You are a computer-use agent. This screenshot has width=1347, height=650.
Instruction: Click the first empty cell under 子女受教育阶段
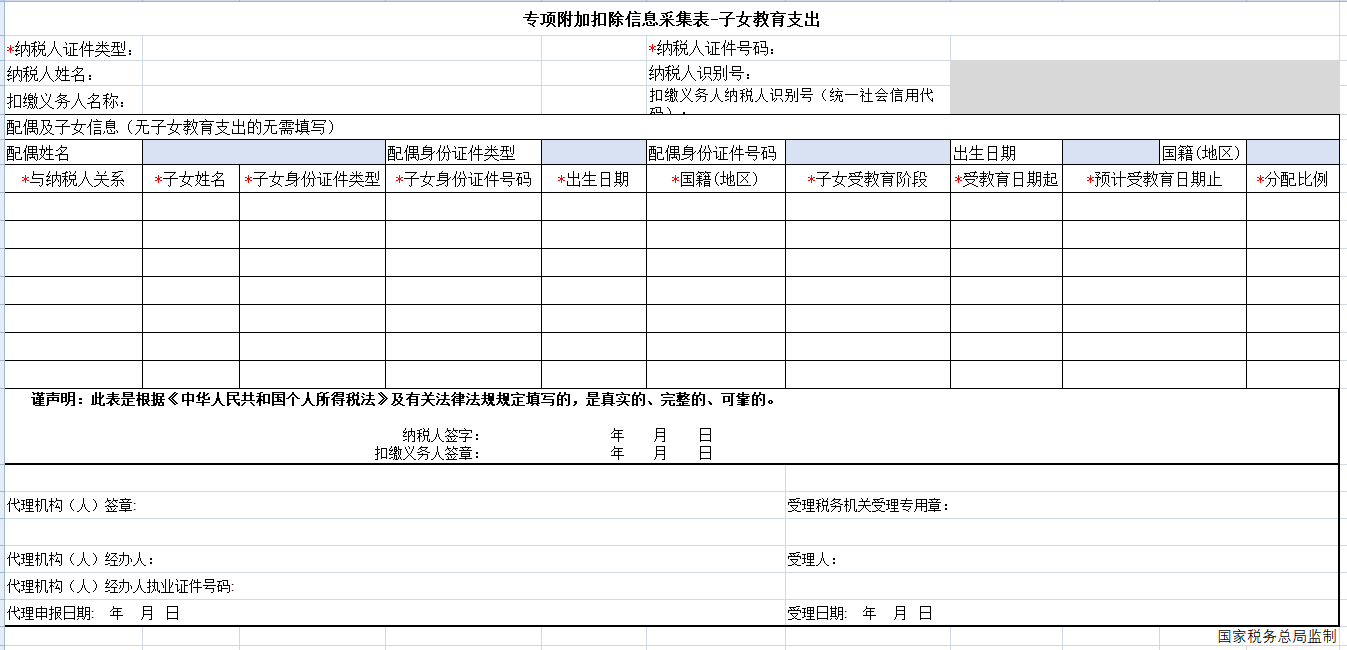pos(868,207)
